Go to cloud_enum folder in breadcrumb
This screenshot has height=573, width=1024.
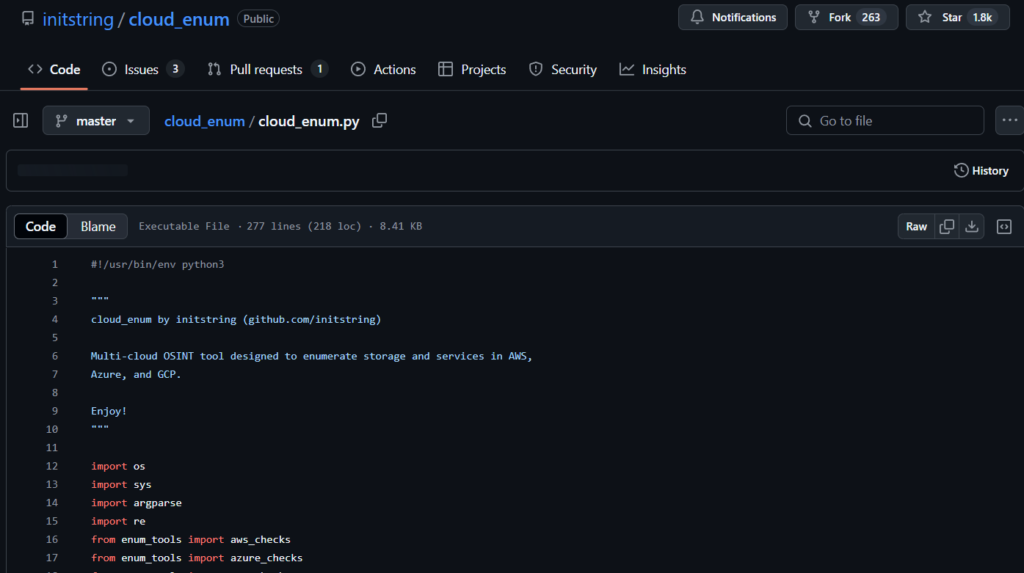(204, 121)
